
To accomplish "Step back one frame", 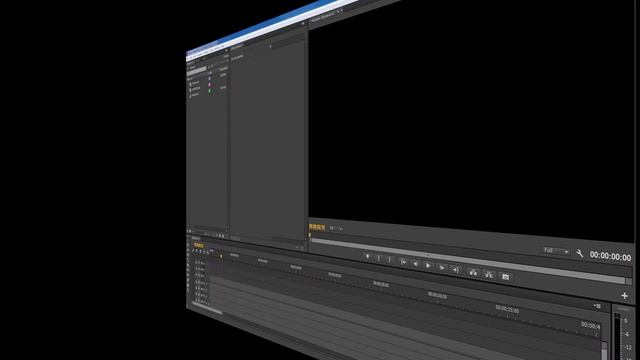I will (x=415, y=264).
